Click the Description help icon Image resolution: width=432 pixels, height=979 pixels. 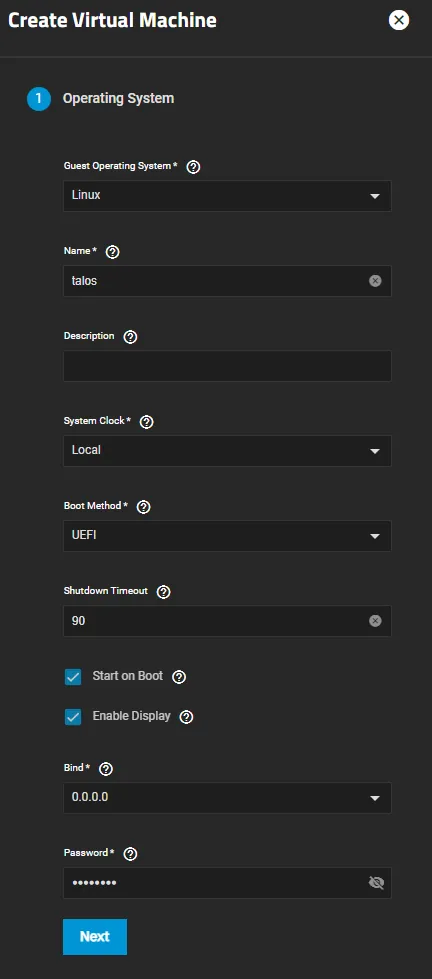130,337
